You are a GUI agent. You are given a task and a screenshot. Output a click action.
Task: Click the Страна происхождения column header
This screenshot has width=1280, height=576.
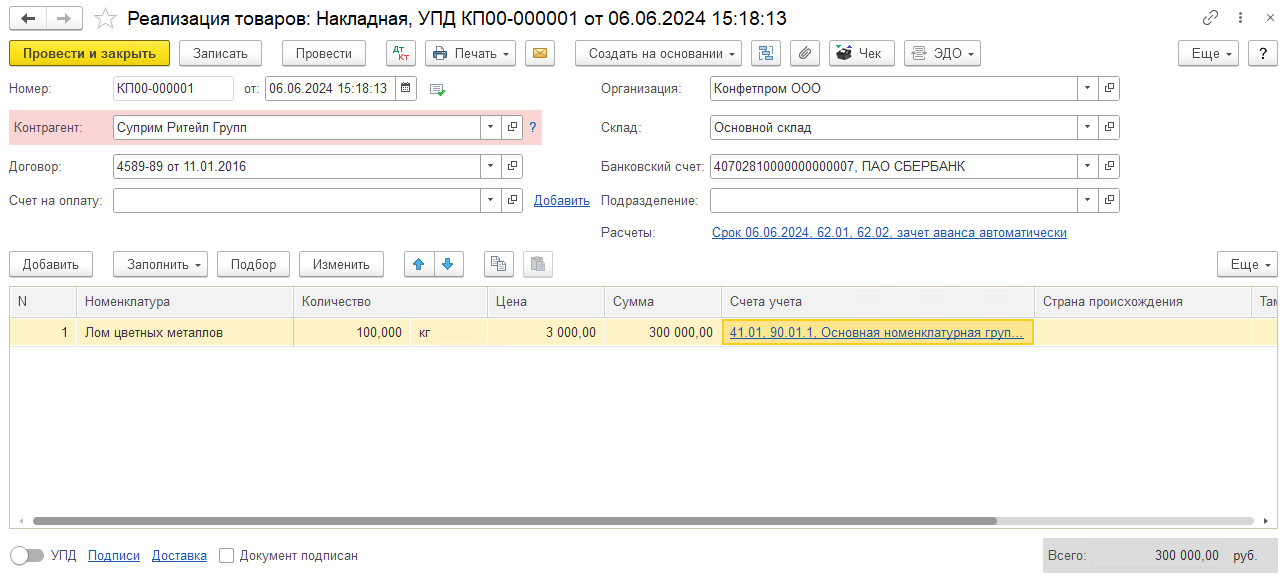click(1142, 301)
